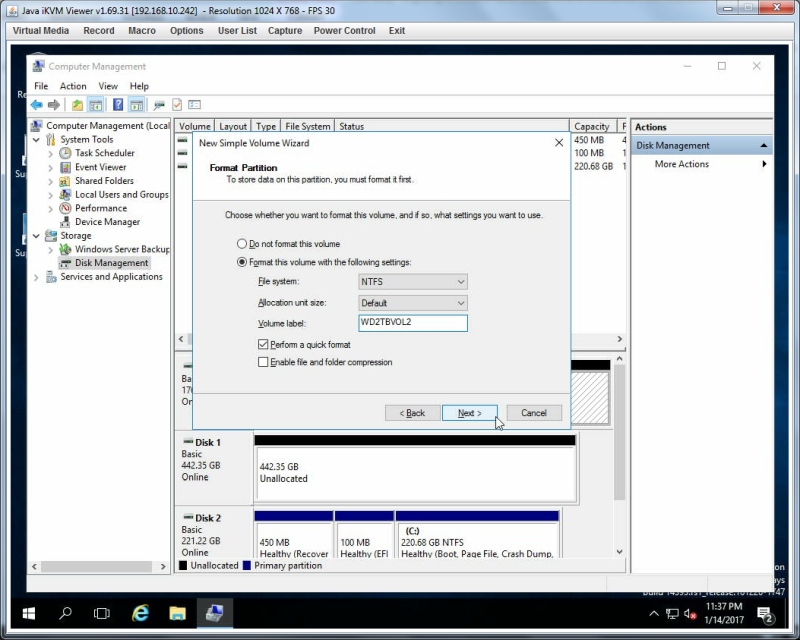Open Computer Management Help menu
The image size is (800, 640).
tap(139, 86)
